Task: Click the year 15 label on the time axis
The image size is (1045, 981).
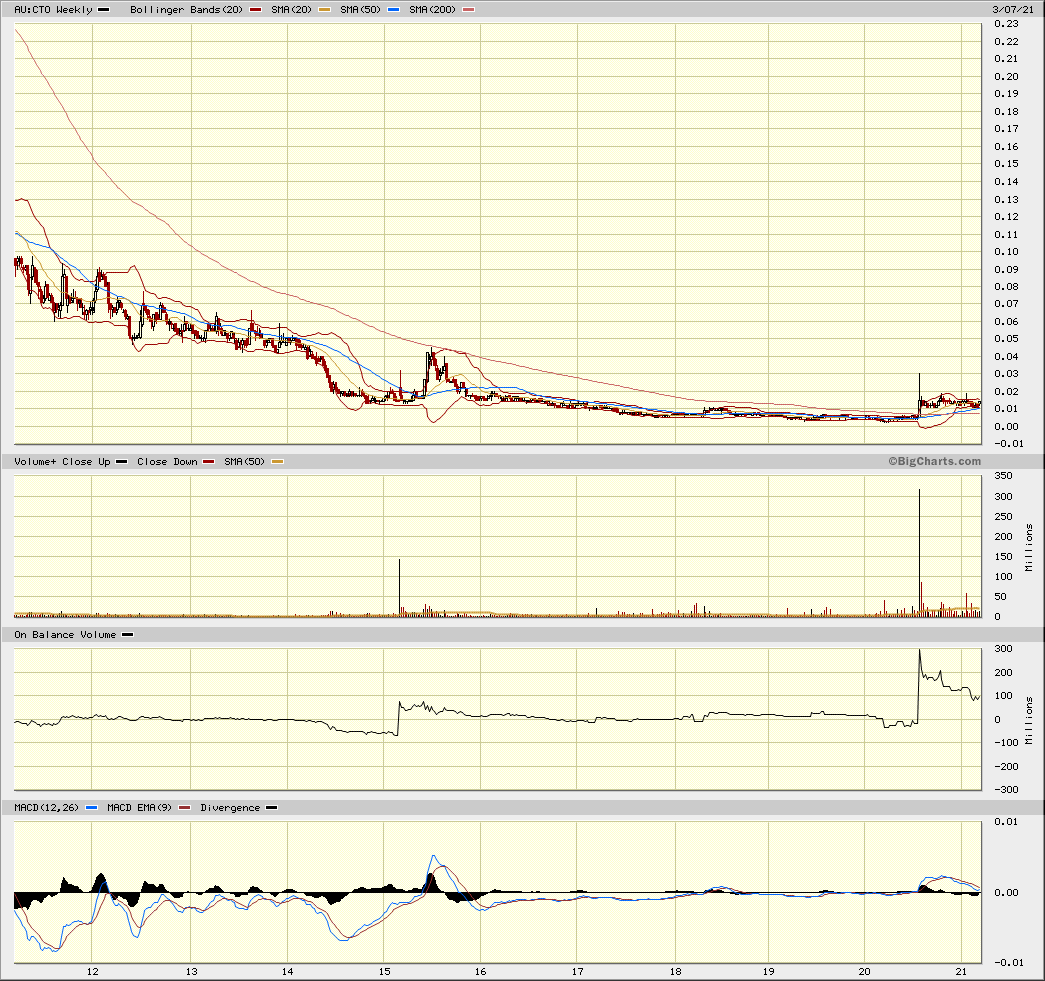Action: pos(385,972)
